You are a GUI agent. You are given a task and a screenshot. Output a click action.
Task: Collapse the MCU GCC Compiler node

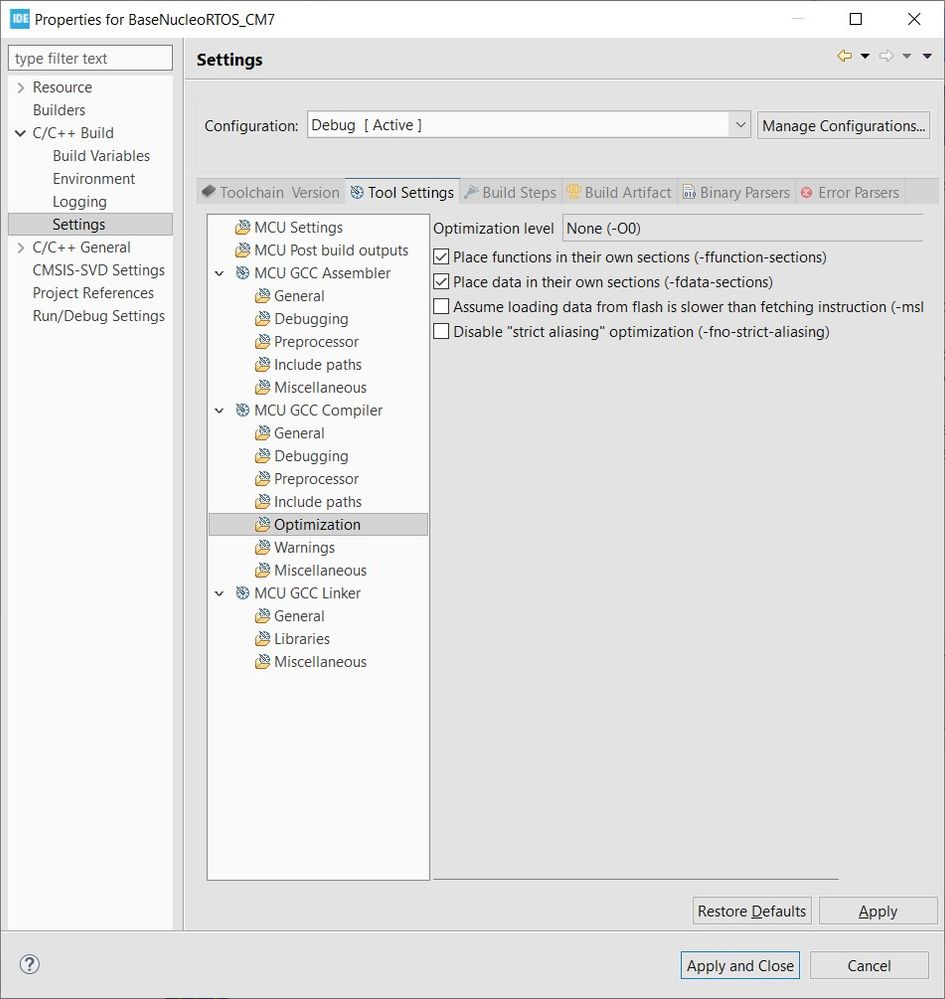(x=219, y=410)
